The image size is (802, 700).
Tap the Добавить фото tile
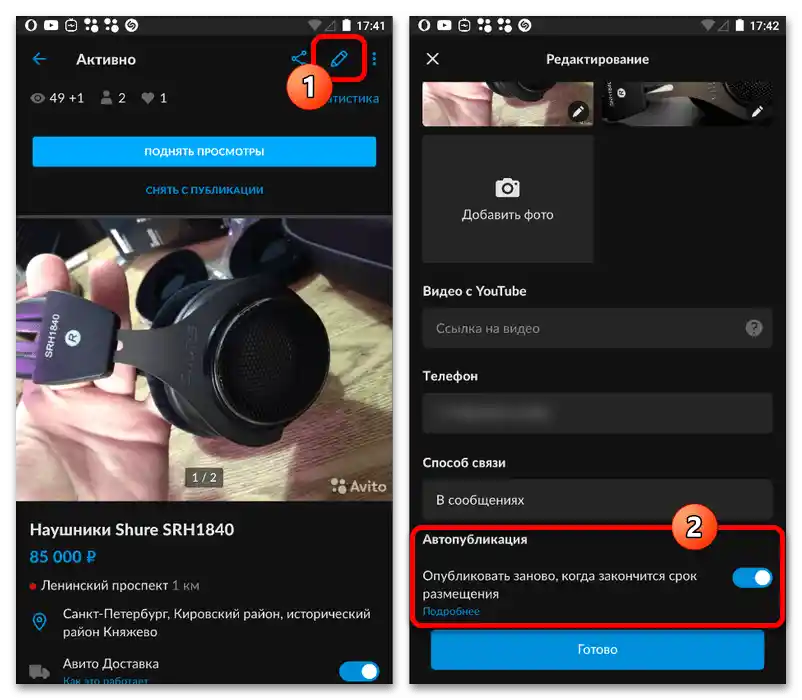[x=507, y=199]
